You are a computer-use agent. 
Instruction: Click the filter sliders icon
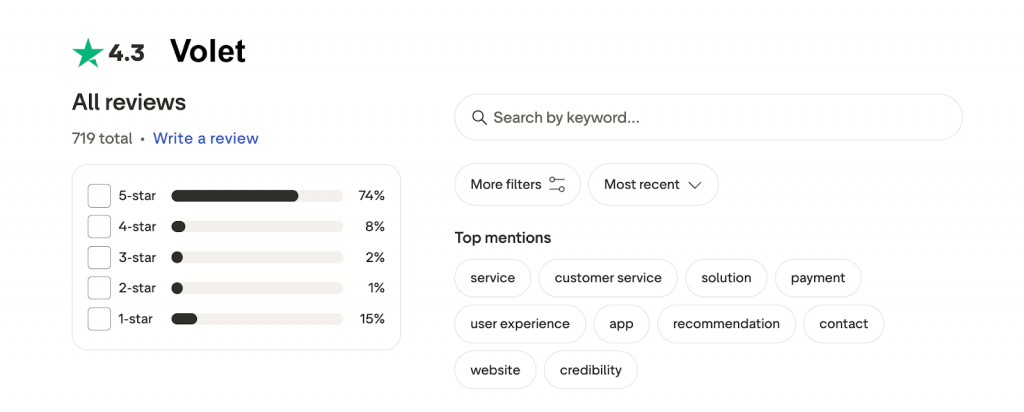coord(557,185)
